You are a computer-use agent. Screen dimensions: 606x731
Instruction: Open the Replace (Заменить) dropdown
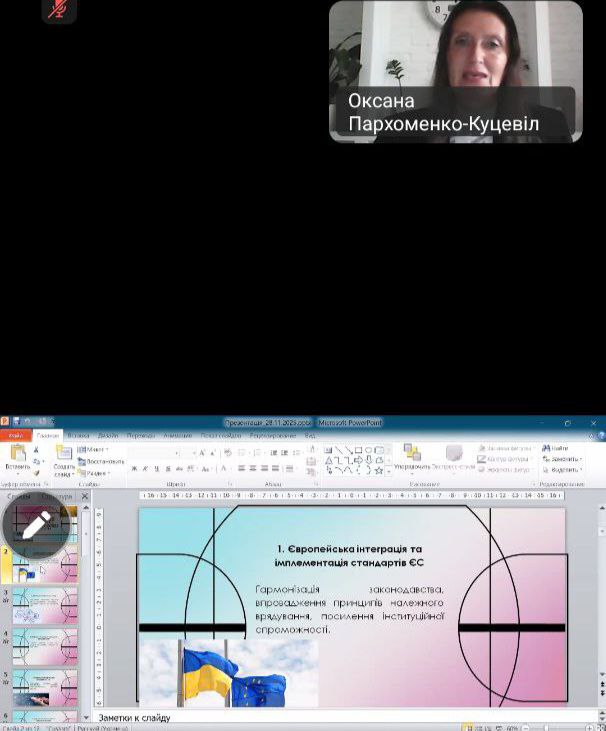pos(564,459)
